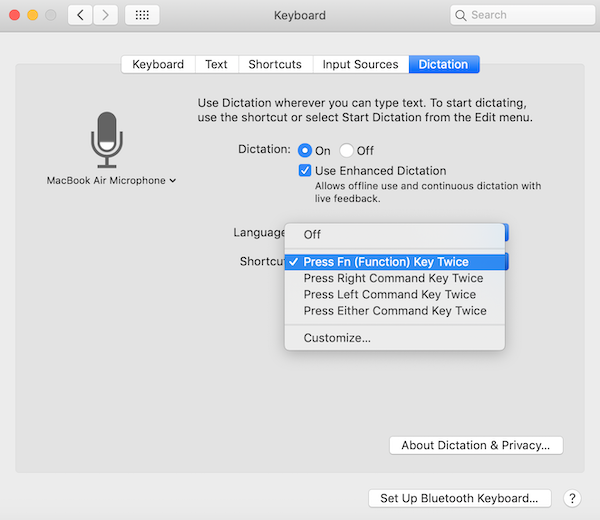Select the Dictation Off radio button

pos(346,150)
